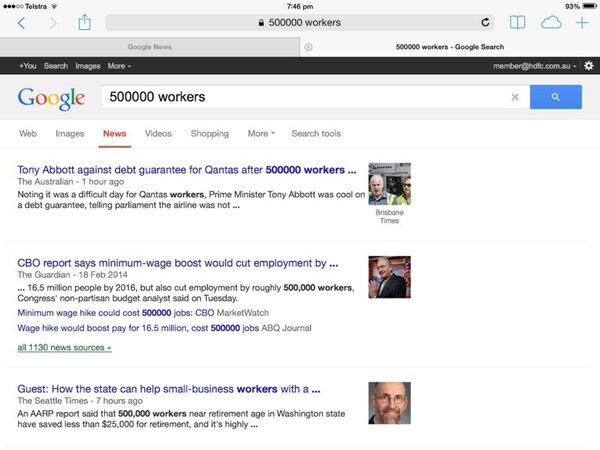600x450 pixels.
Task: Open Google settings gear icon
Action: click(588, 66)
